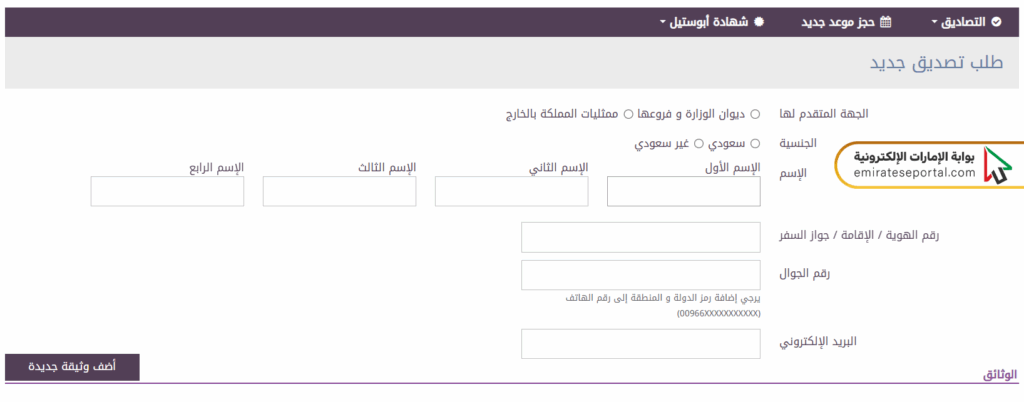Select the الإسم الرابع input box
The width and height of the screenshot is (1024, 402).
point(167,191)
